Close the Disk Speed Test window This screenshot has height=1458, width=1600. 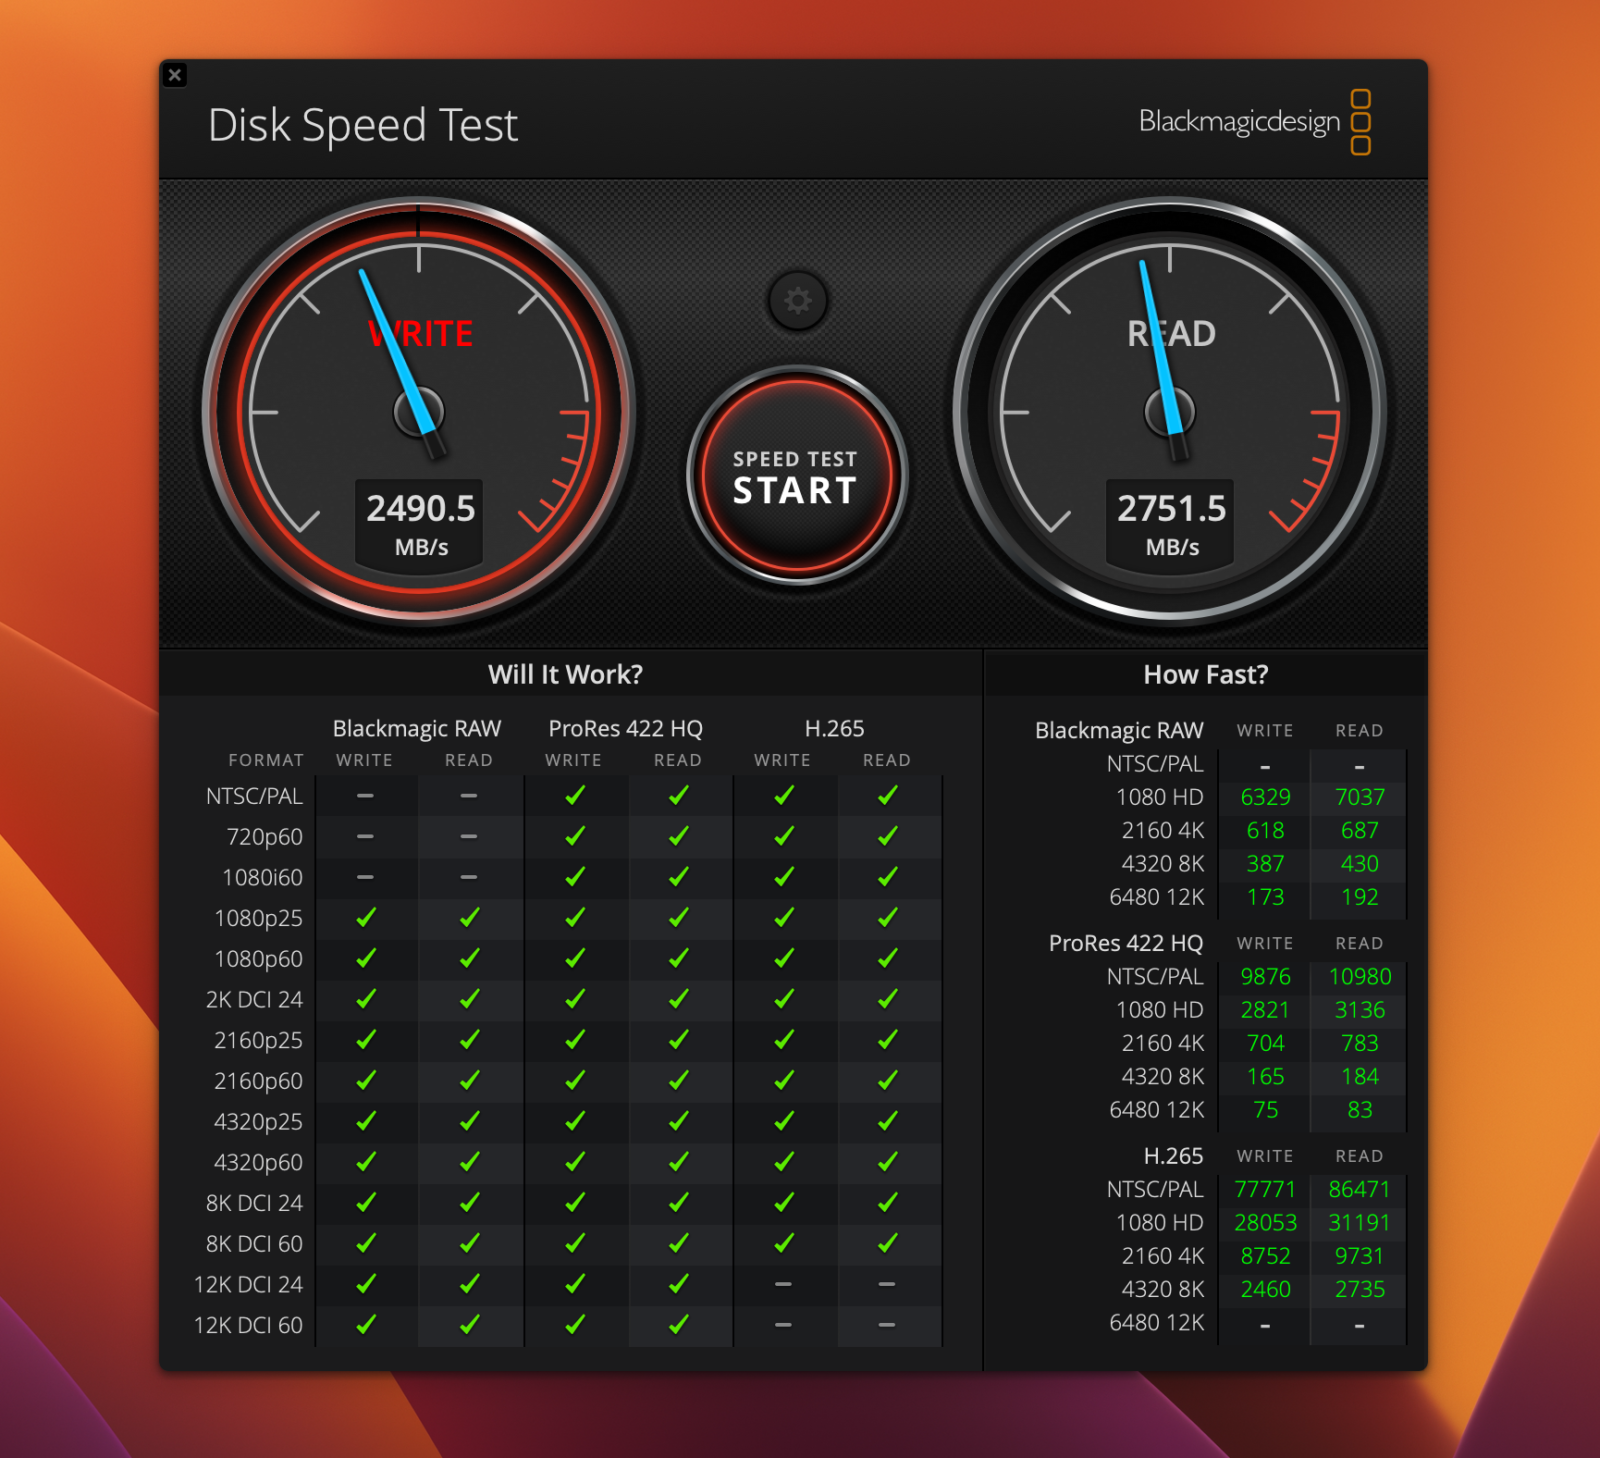point(175,75)
